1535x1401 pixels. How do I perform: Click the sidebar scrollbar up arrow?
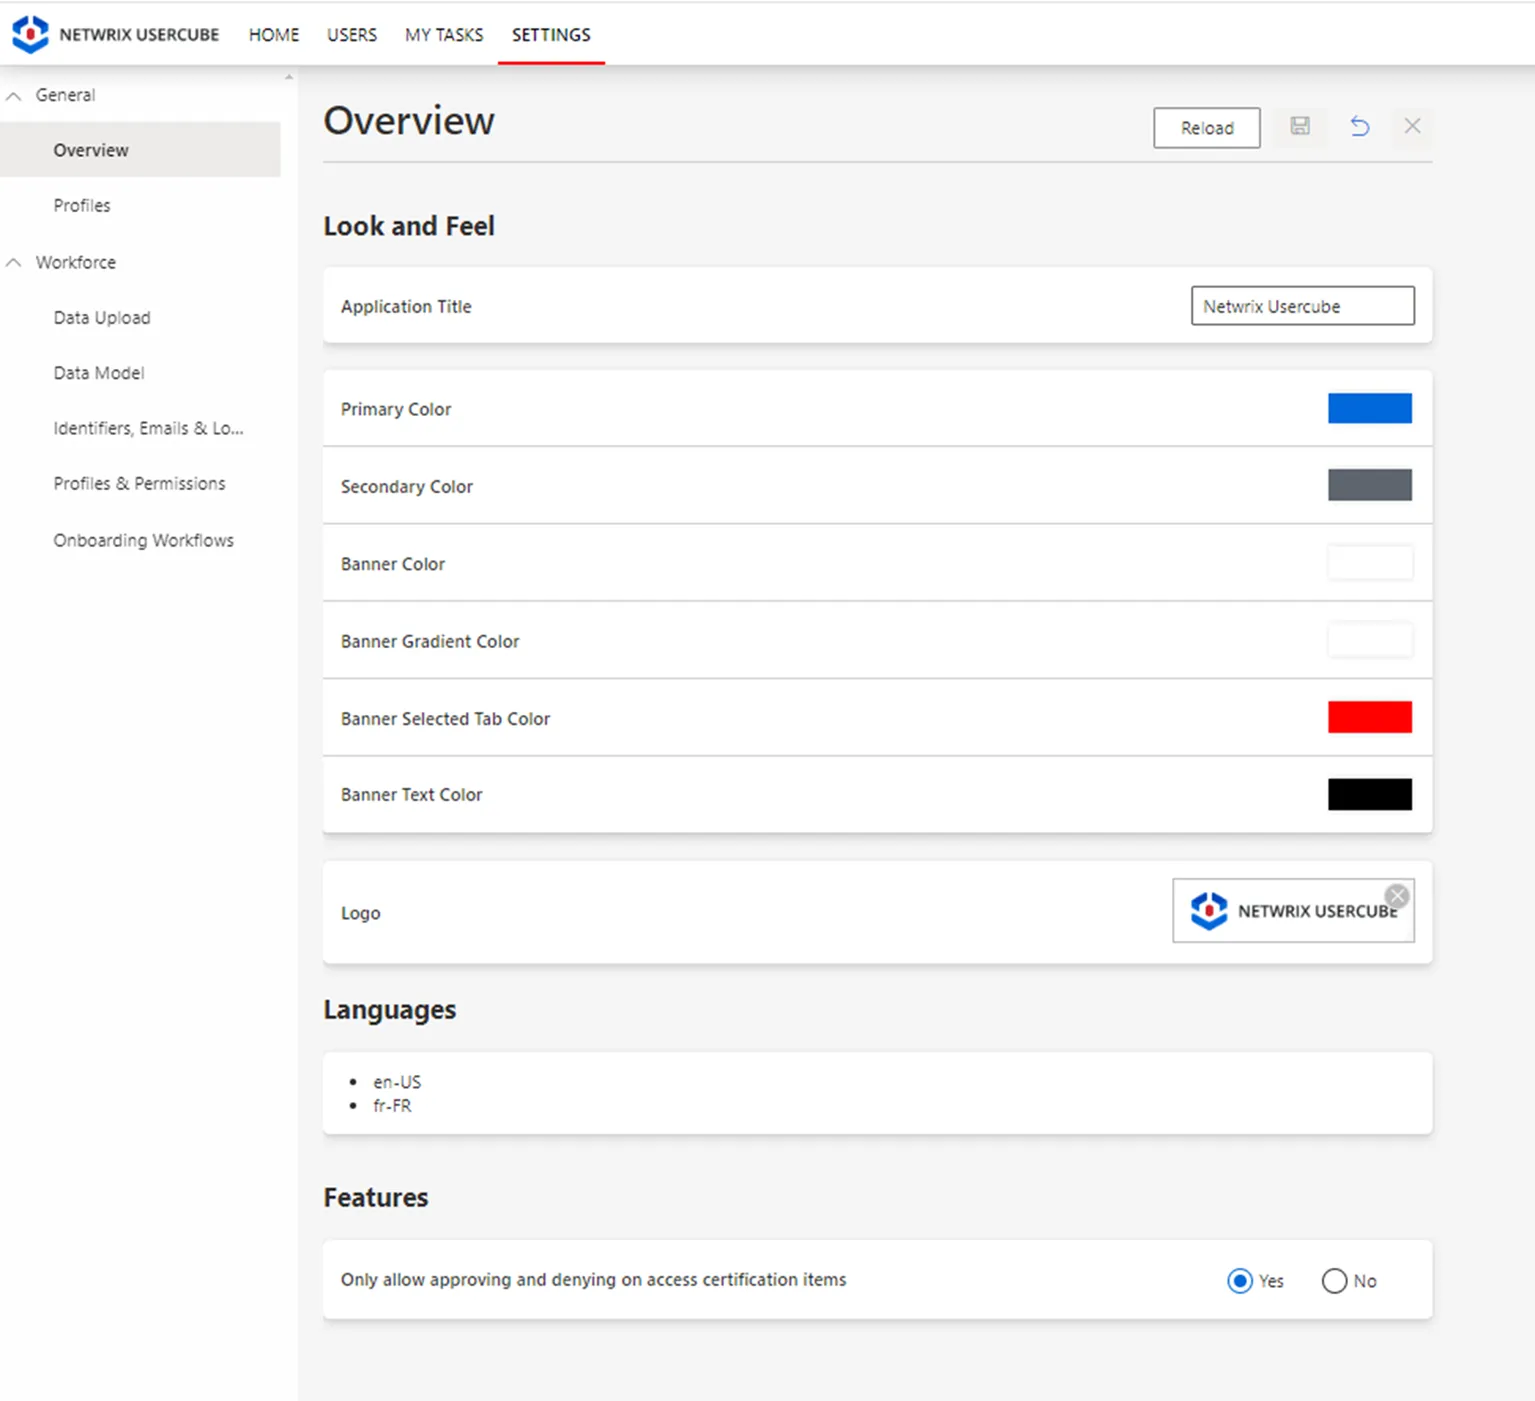click(x=289, y=77)
